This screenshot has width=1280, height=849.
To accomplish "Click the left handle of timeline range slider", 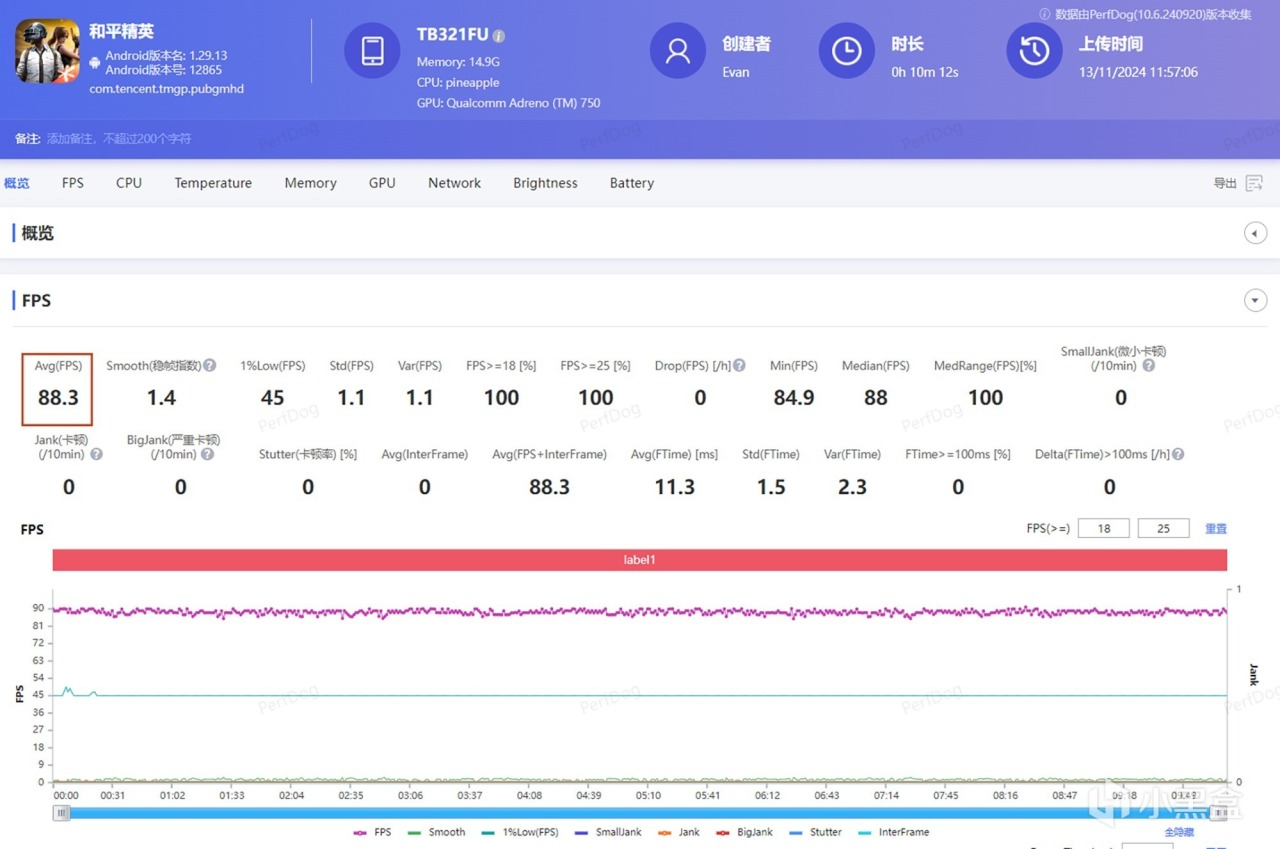I will click(x=62, y=813).
